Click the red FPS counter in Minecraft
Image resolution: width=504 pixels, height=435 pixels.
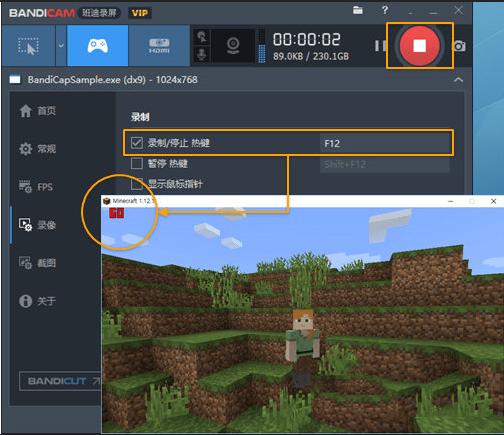coord(116,213)
